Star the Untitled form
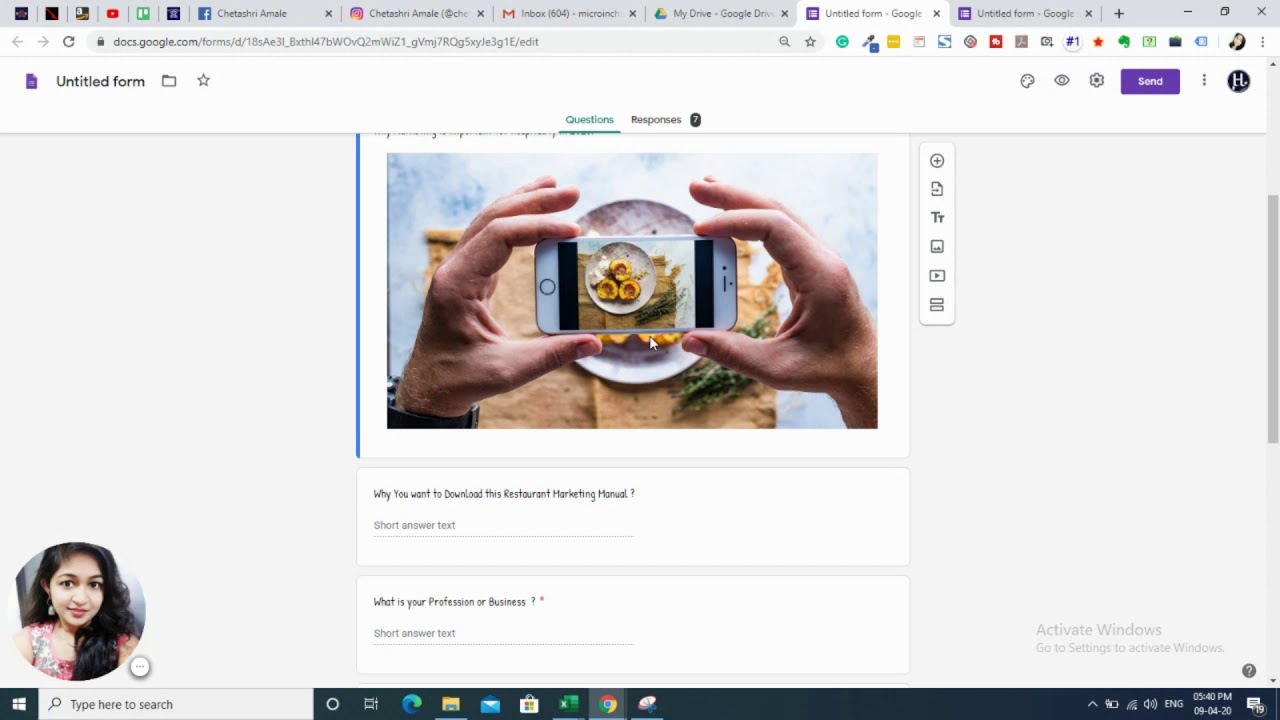The width and height of the screenshot is (1280, 720). click(203, 80)
